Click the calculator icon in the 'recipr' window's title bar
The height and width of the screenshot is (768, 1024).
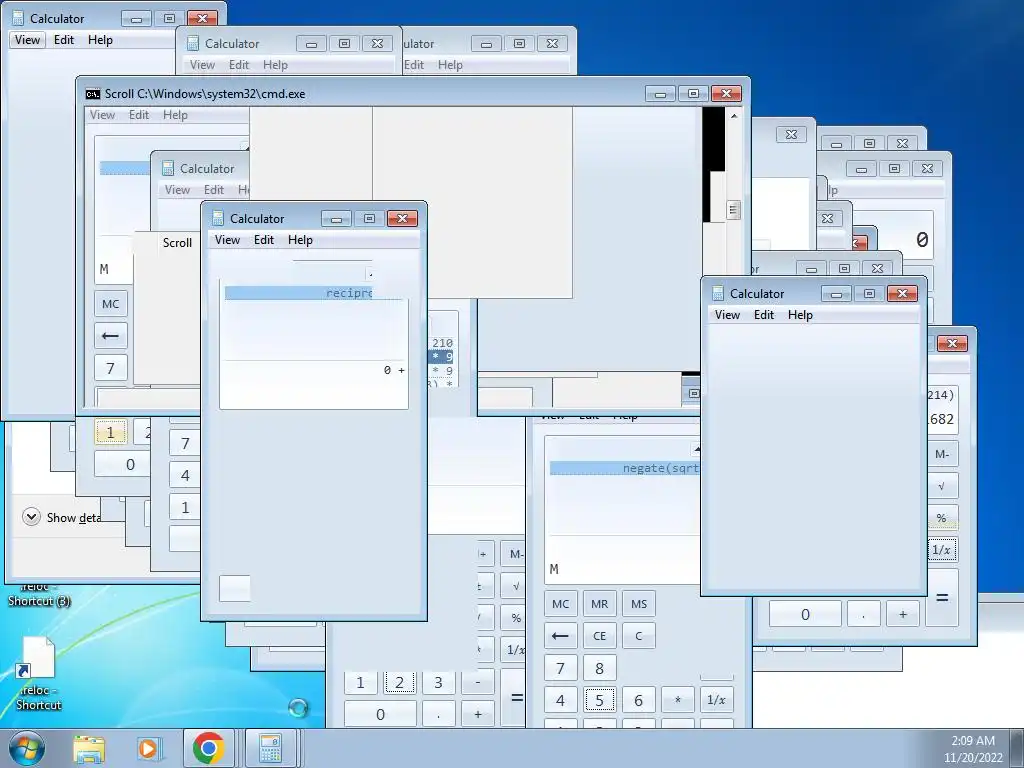tap(219, 218)
